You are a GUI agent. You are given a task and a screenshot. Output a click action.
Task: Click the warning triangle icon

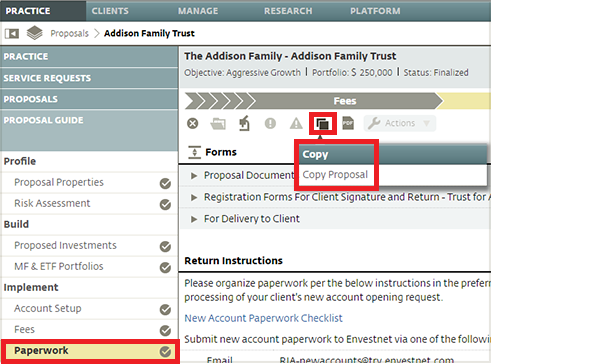tap(296, 123)
